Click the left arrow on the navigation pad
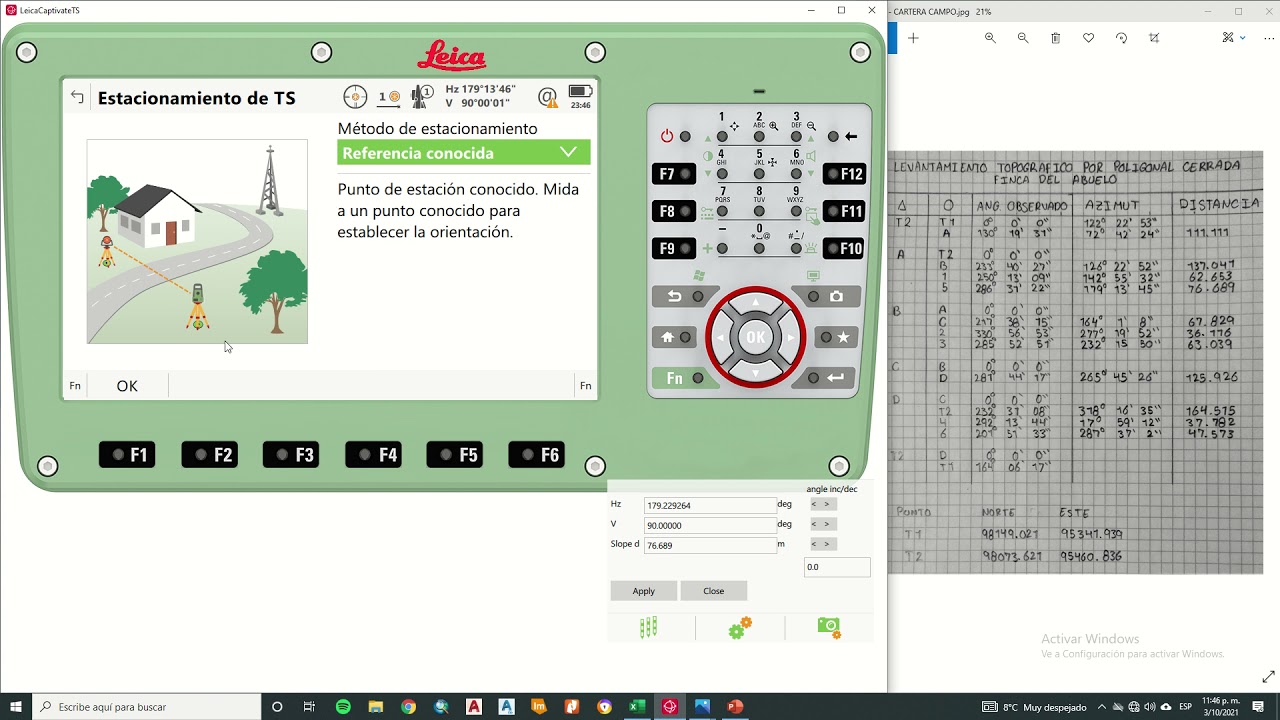 720,338
